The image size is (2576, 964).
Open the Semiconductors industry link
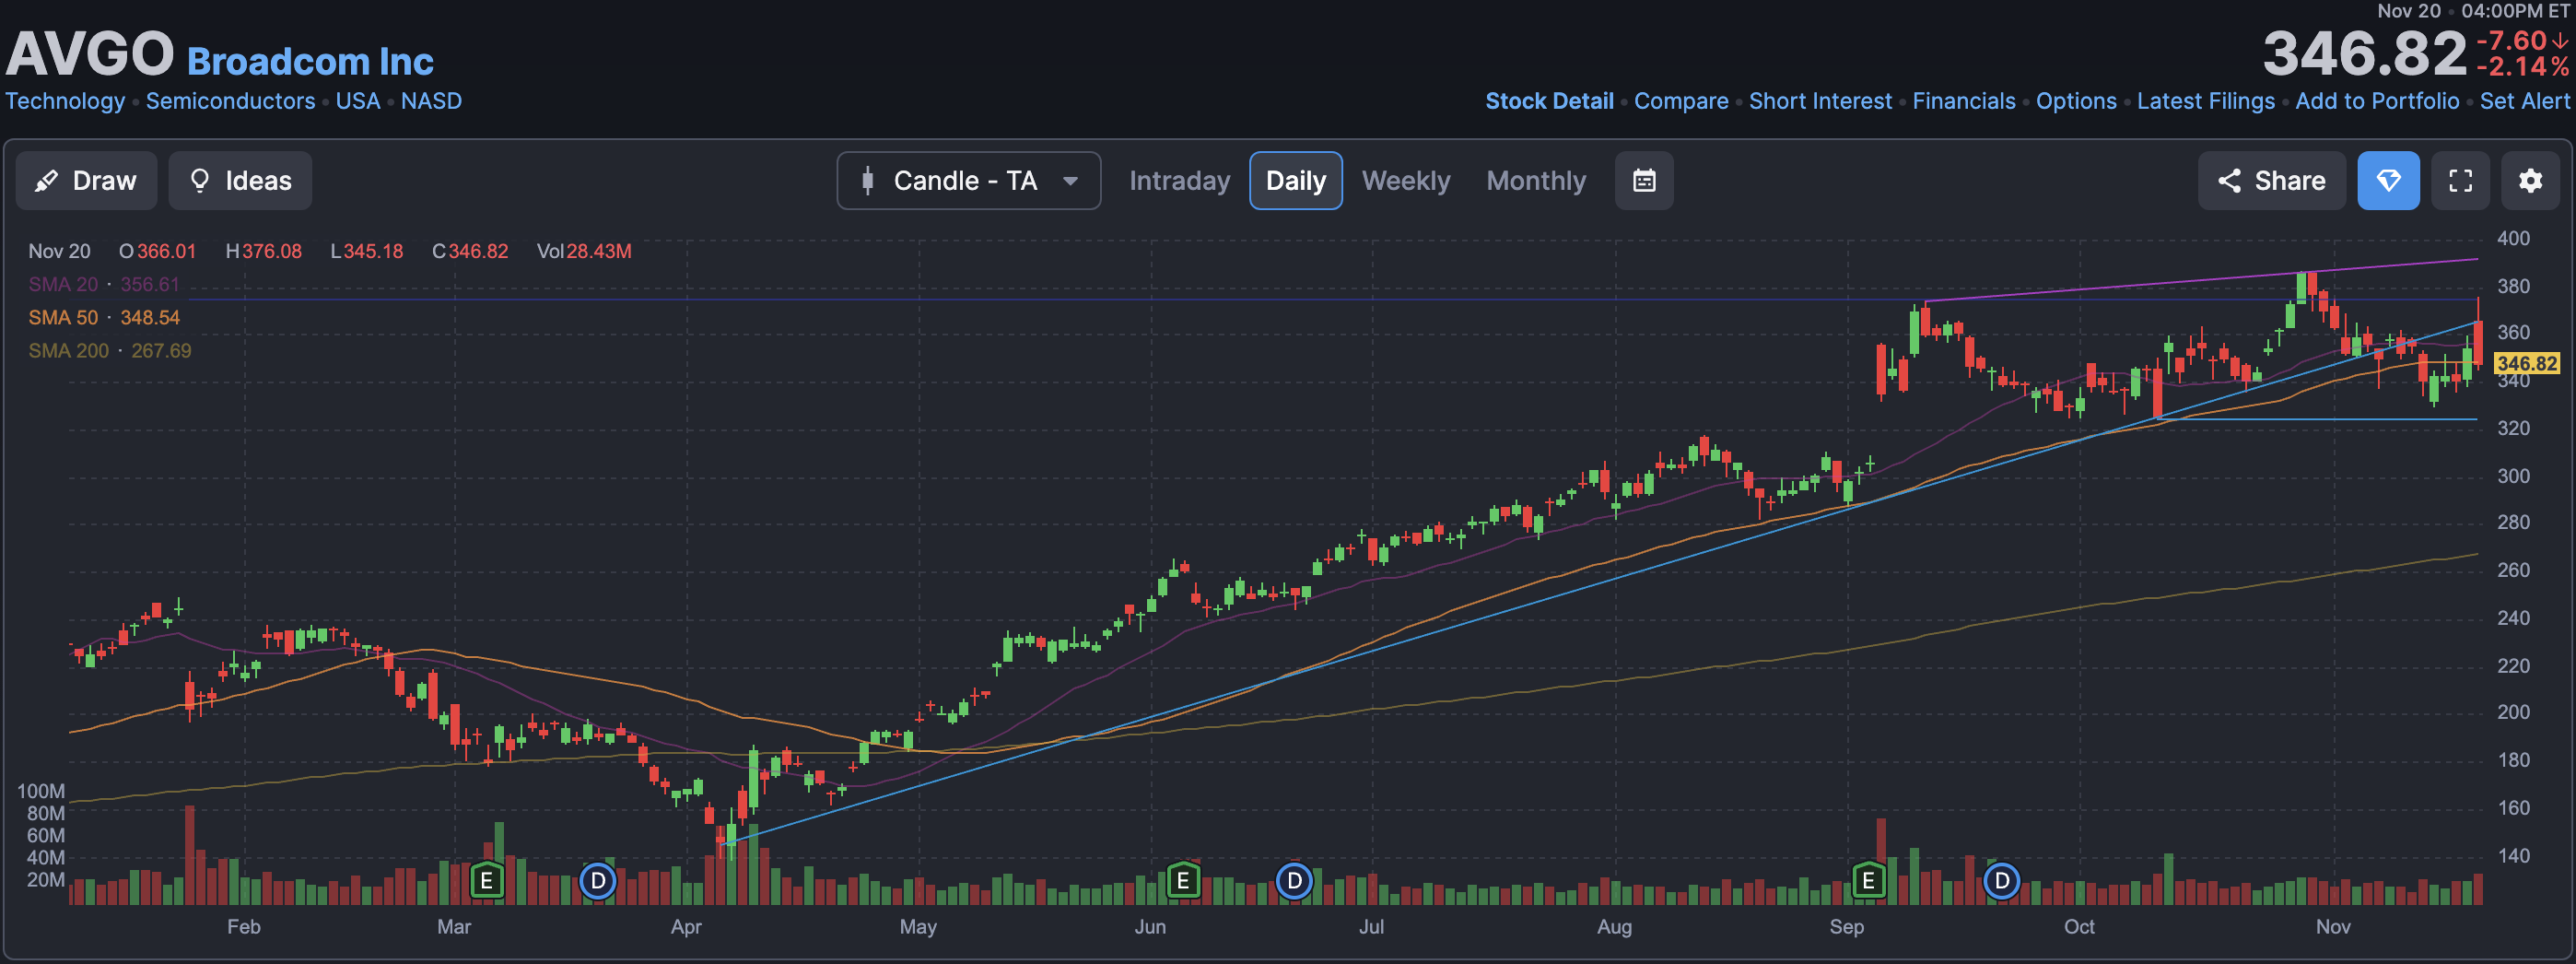[230, 101]
